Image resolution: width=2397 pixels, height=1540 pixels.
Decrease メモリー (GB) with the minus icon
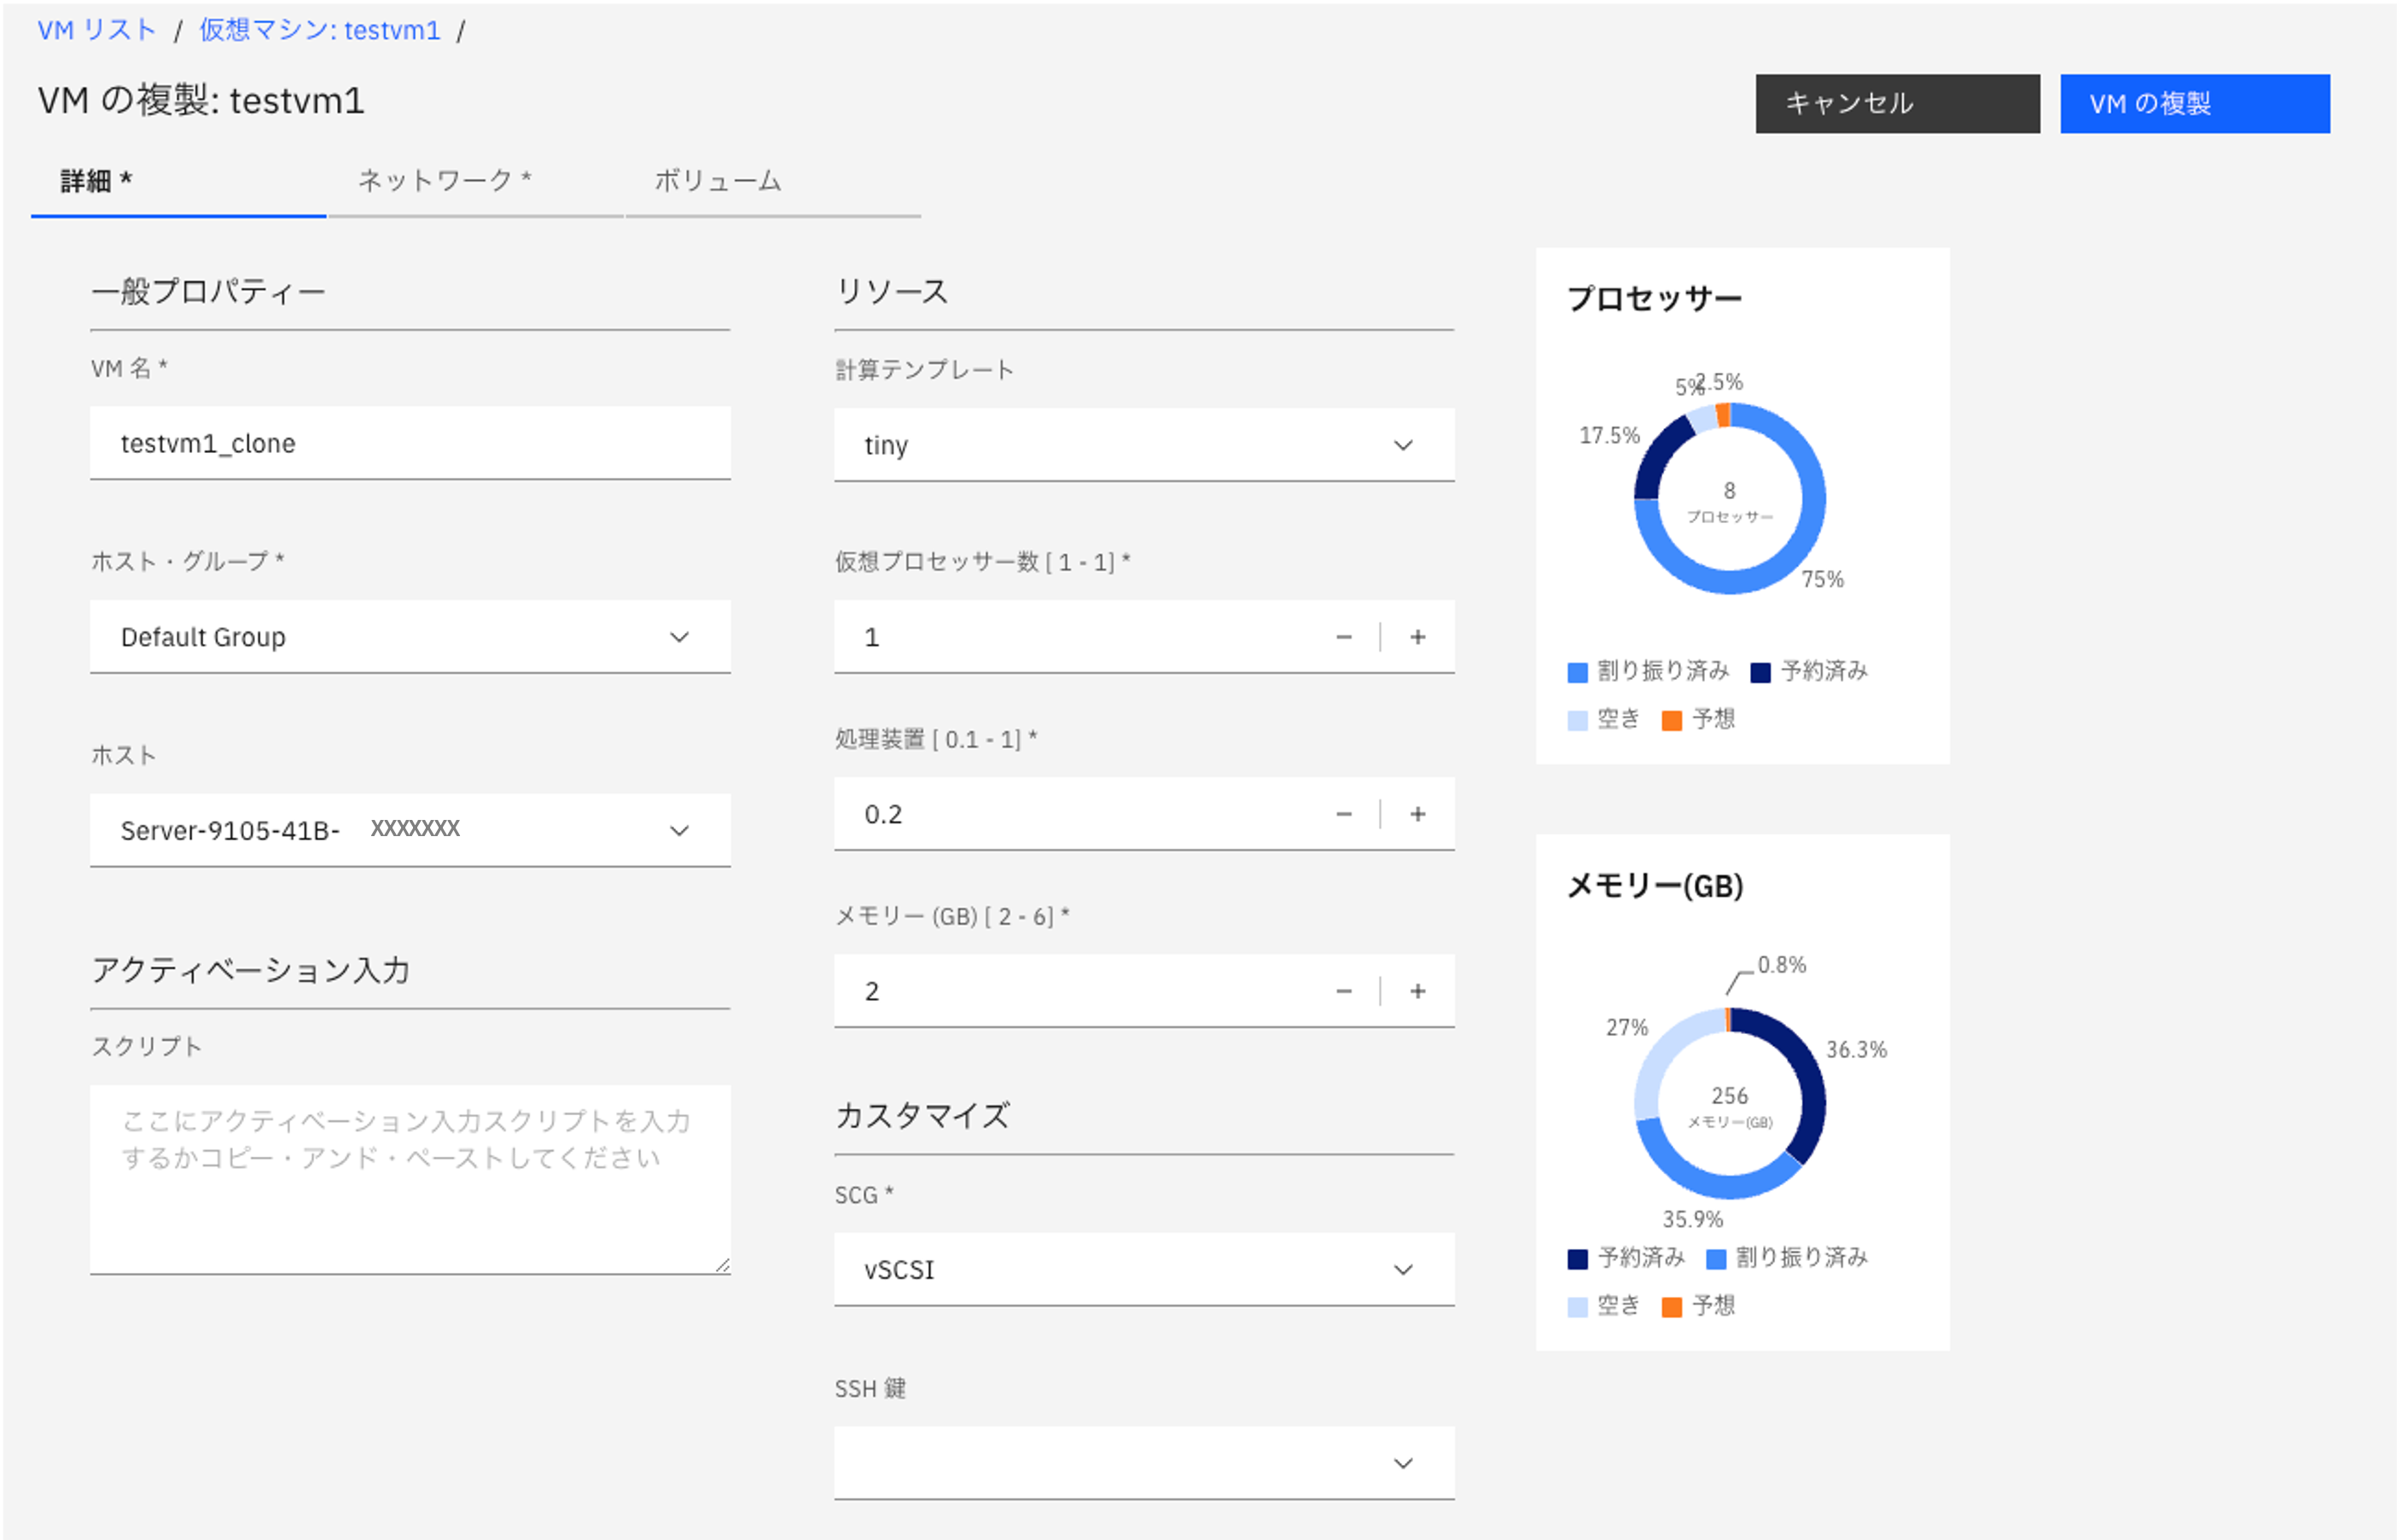[x=1344, y=991]
